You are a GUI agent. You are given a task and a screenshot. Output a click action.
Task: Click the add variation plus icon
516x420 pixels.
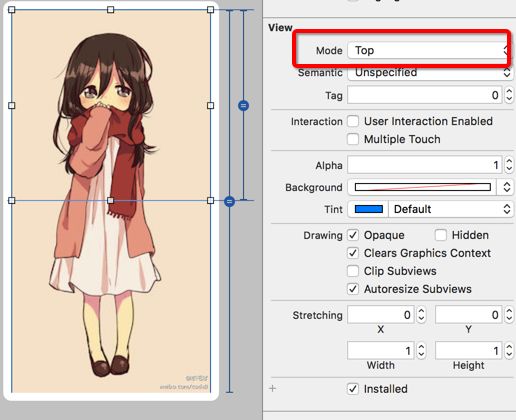point(272,388)
